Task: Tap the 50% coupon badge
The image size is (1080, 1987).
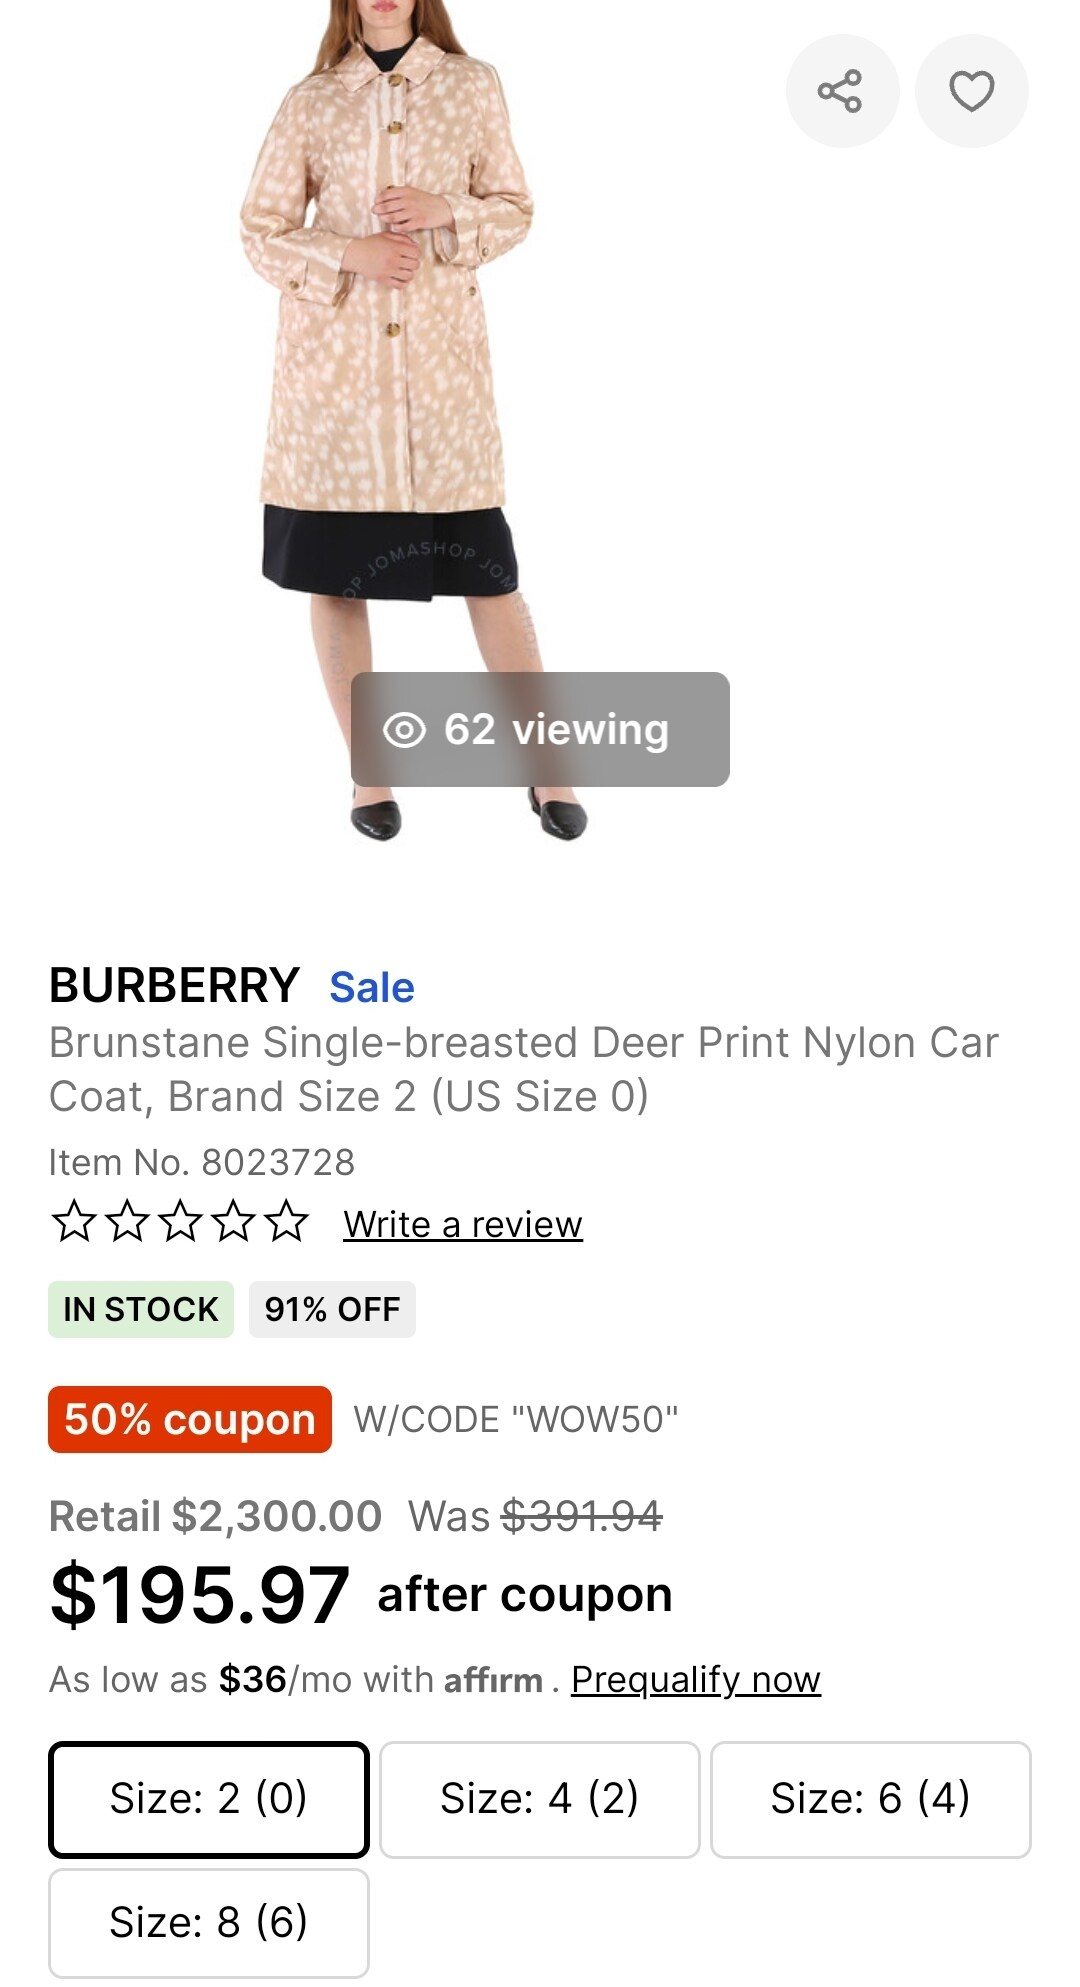Action: click(189, 1419)
